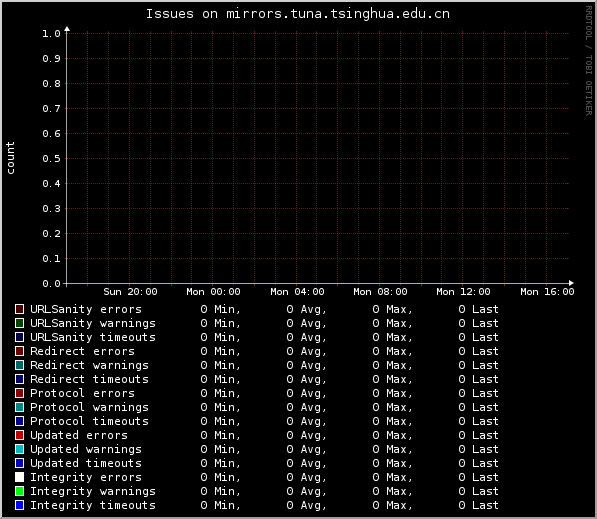Screen dimensions: 597x519
Task: Click the Integrity errors white swatch
Action: point(19,477)
